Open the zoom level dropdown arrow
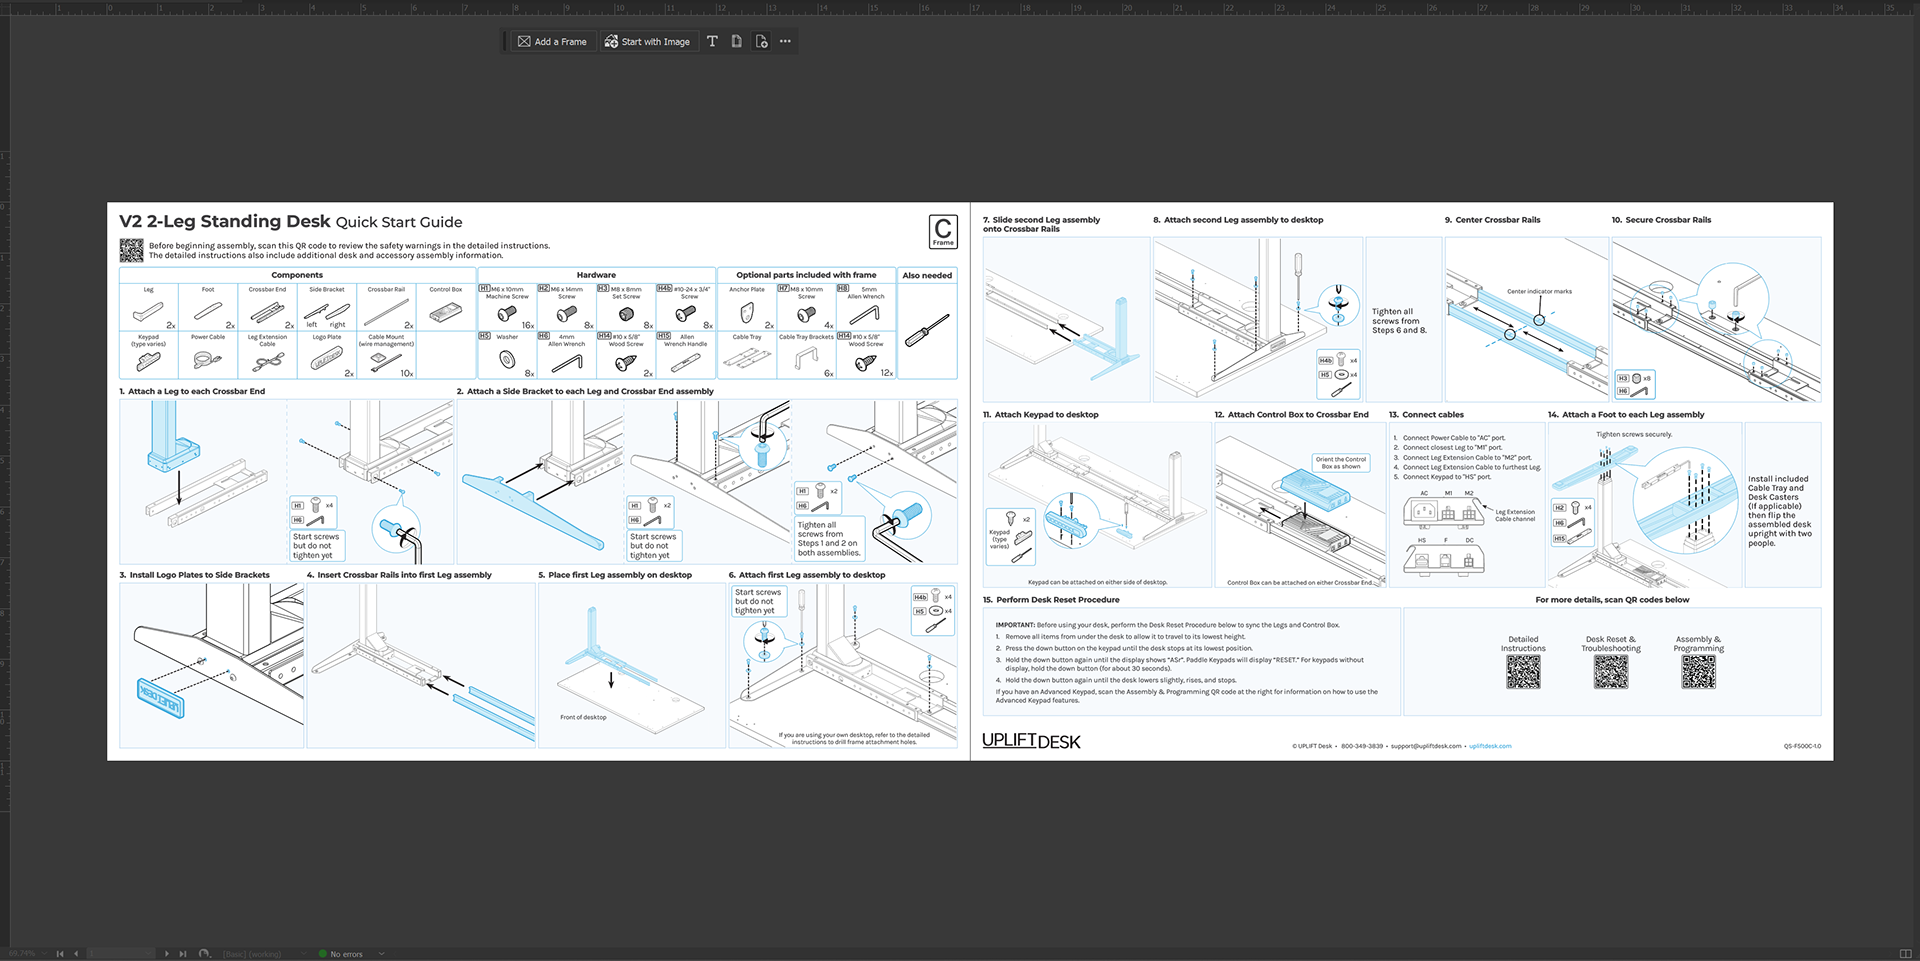This screenshot has width=1920, height=961. 44,953
